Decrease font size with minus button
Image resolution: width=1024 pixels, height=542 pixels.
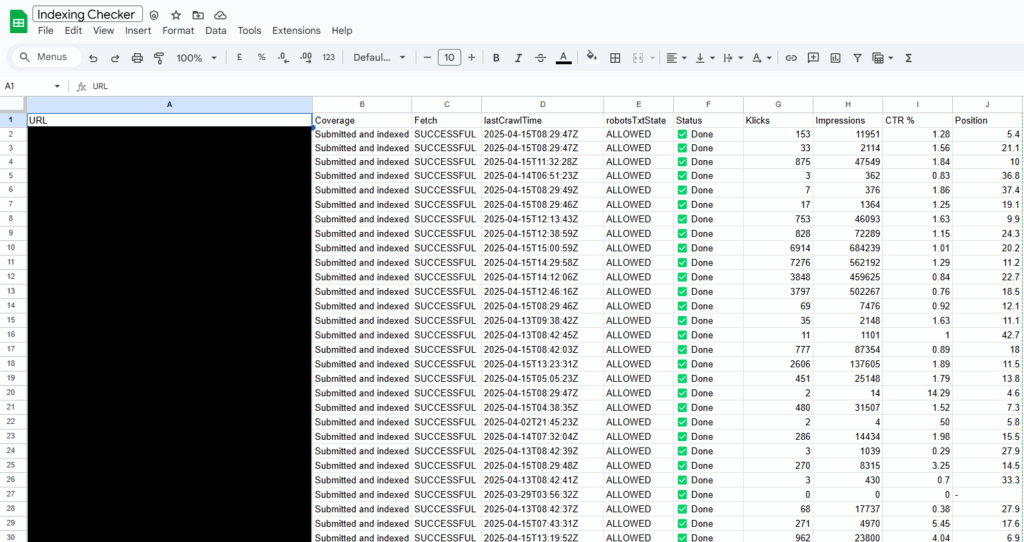pyautogui.click(x=427, y=57)
